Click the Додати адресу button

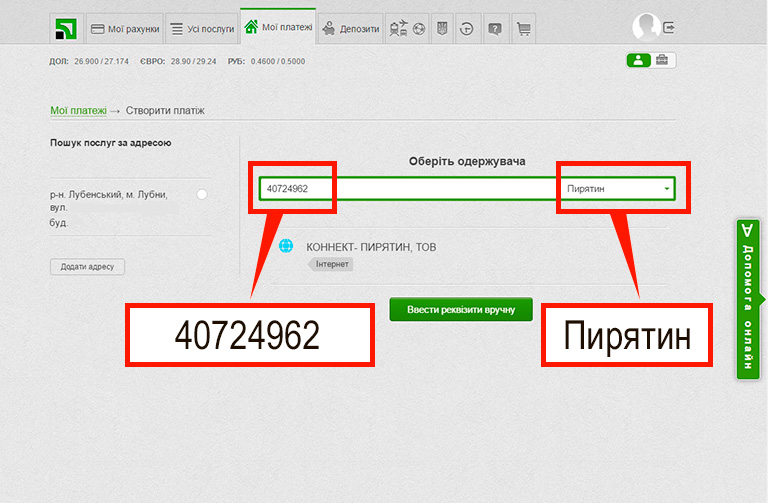87,266
